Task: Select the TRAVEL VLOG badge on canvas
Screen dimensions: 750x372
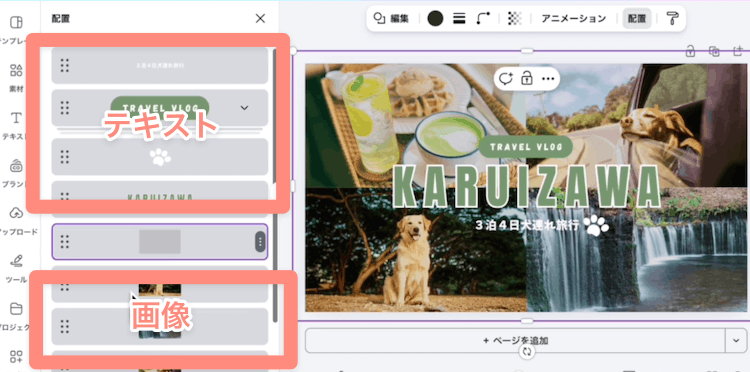Action: click(x=526, y=147)
